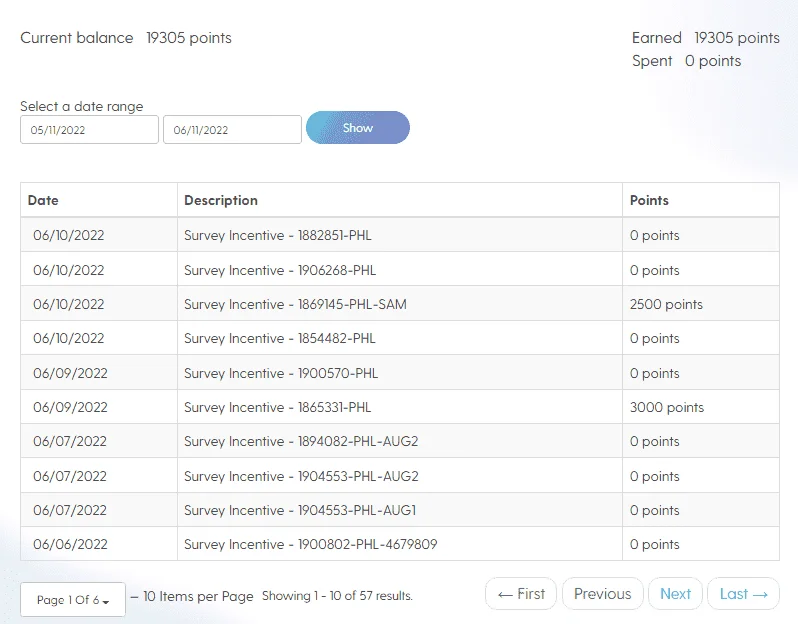Click the 2500 points value

(666, 304)
